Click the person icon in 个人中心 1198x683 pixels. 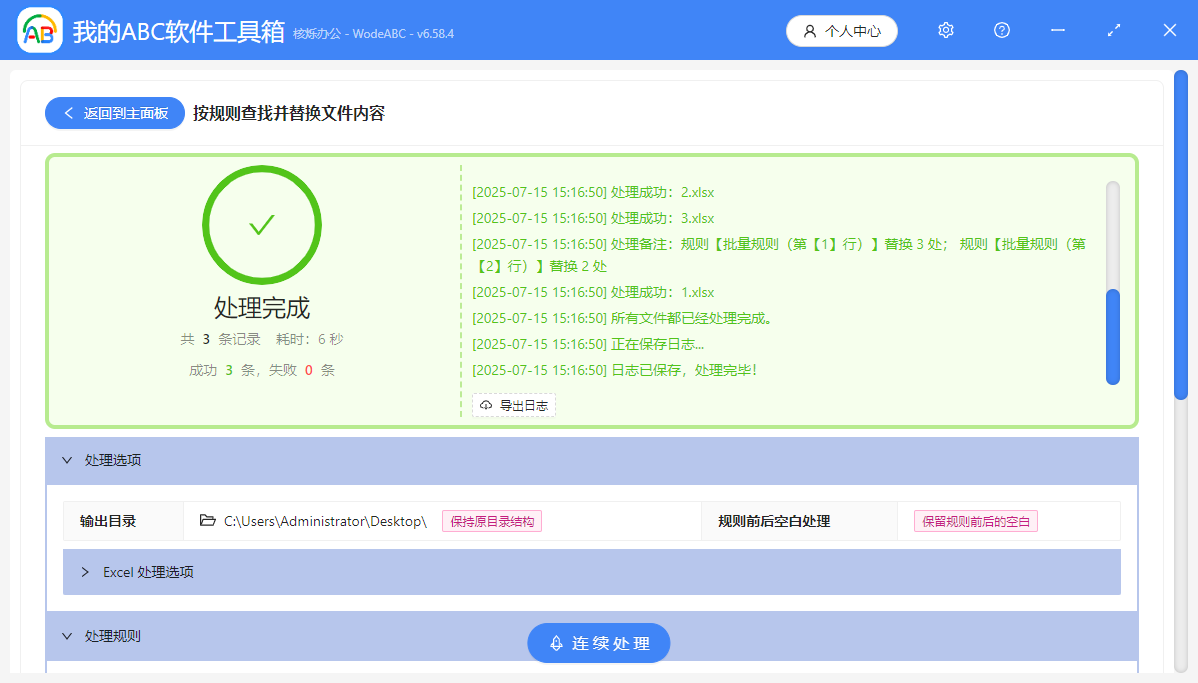(808, 30)
